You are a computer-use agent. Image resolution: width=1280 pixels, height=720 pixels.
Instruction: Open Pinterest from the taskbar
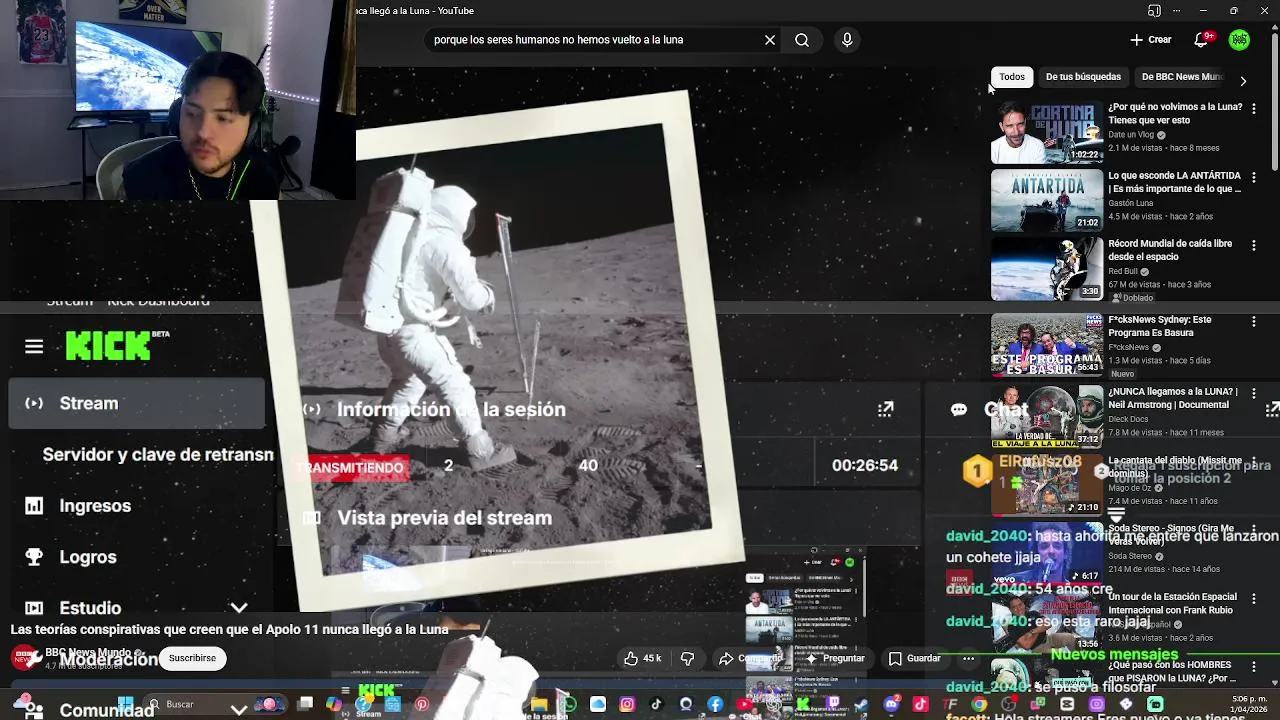422,705
